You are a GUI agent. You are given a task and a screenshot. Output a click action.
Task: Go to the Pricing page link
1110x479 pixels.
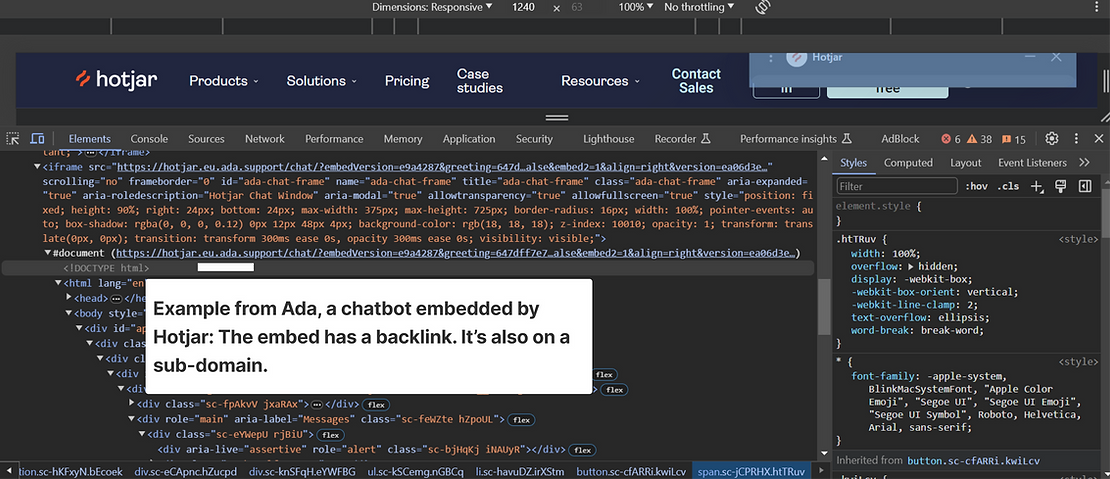[x=407, y=81]
